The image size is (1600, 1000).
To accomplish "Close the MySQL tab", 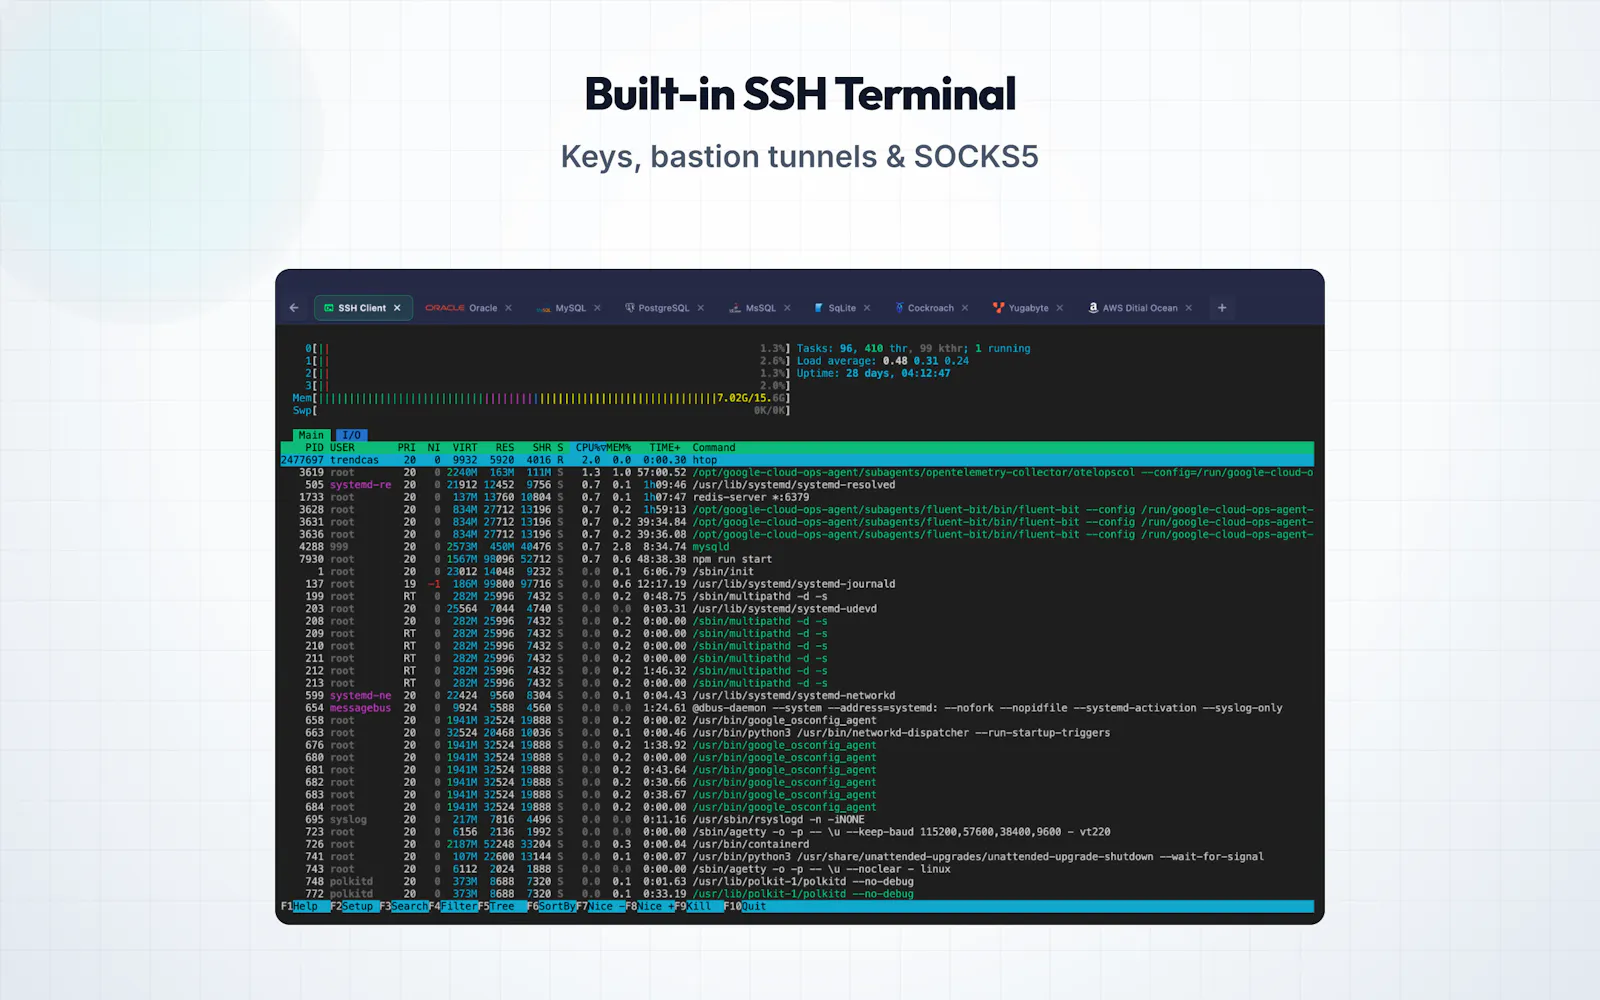I will point(597,308).
